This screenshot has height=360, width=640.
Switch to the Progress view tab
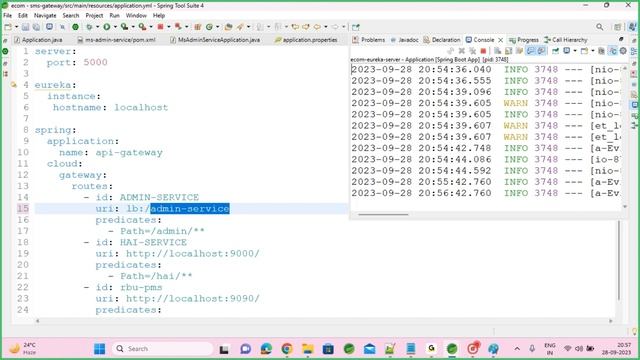click(x=524, y=40)
